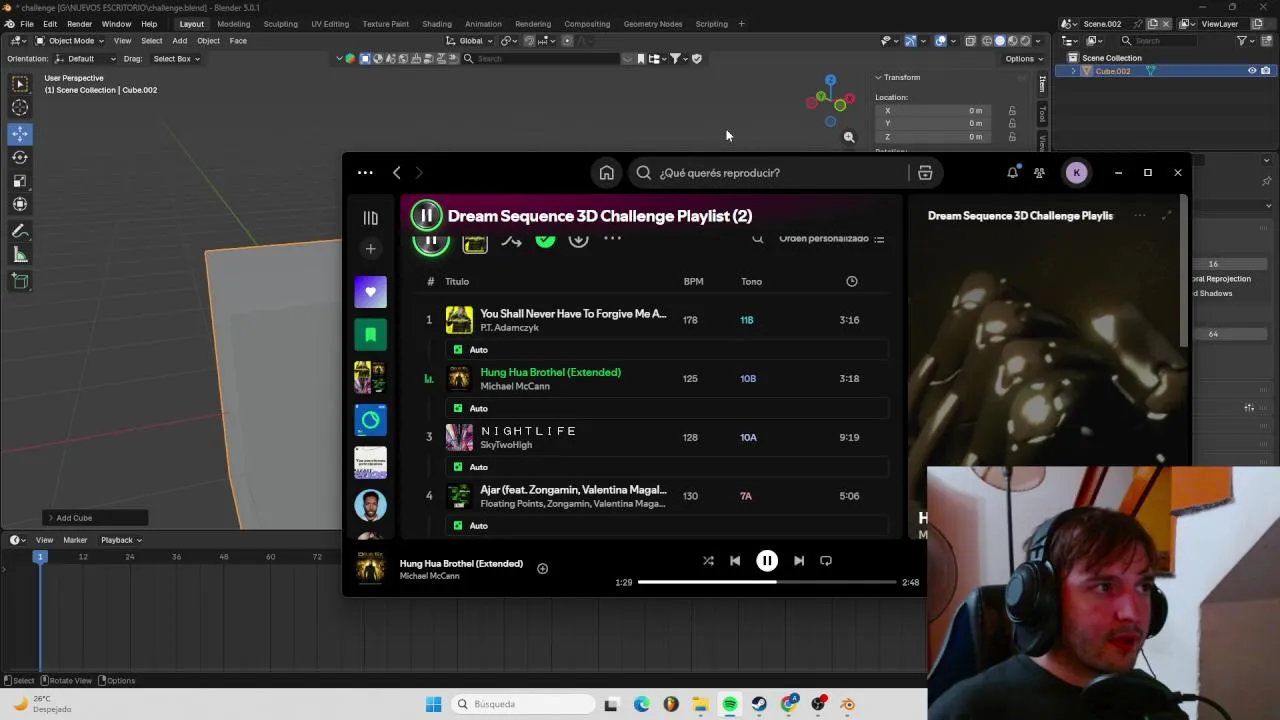Switch to the Modeling workspace tab
The width and height of the screenshot is (1280, 720).
click(233, 24)
